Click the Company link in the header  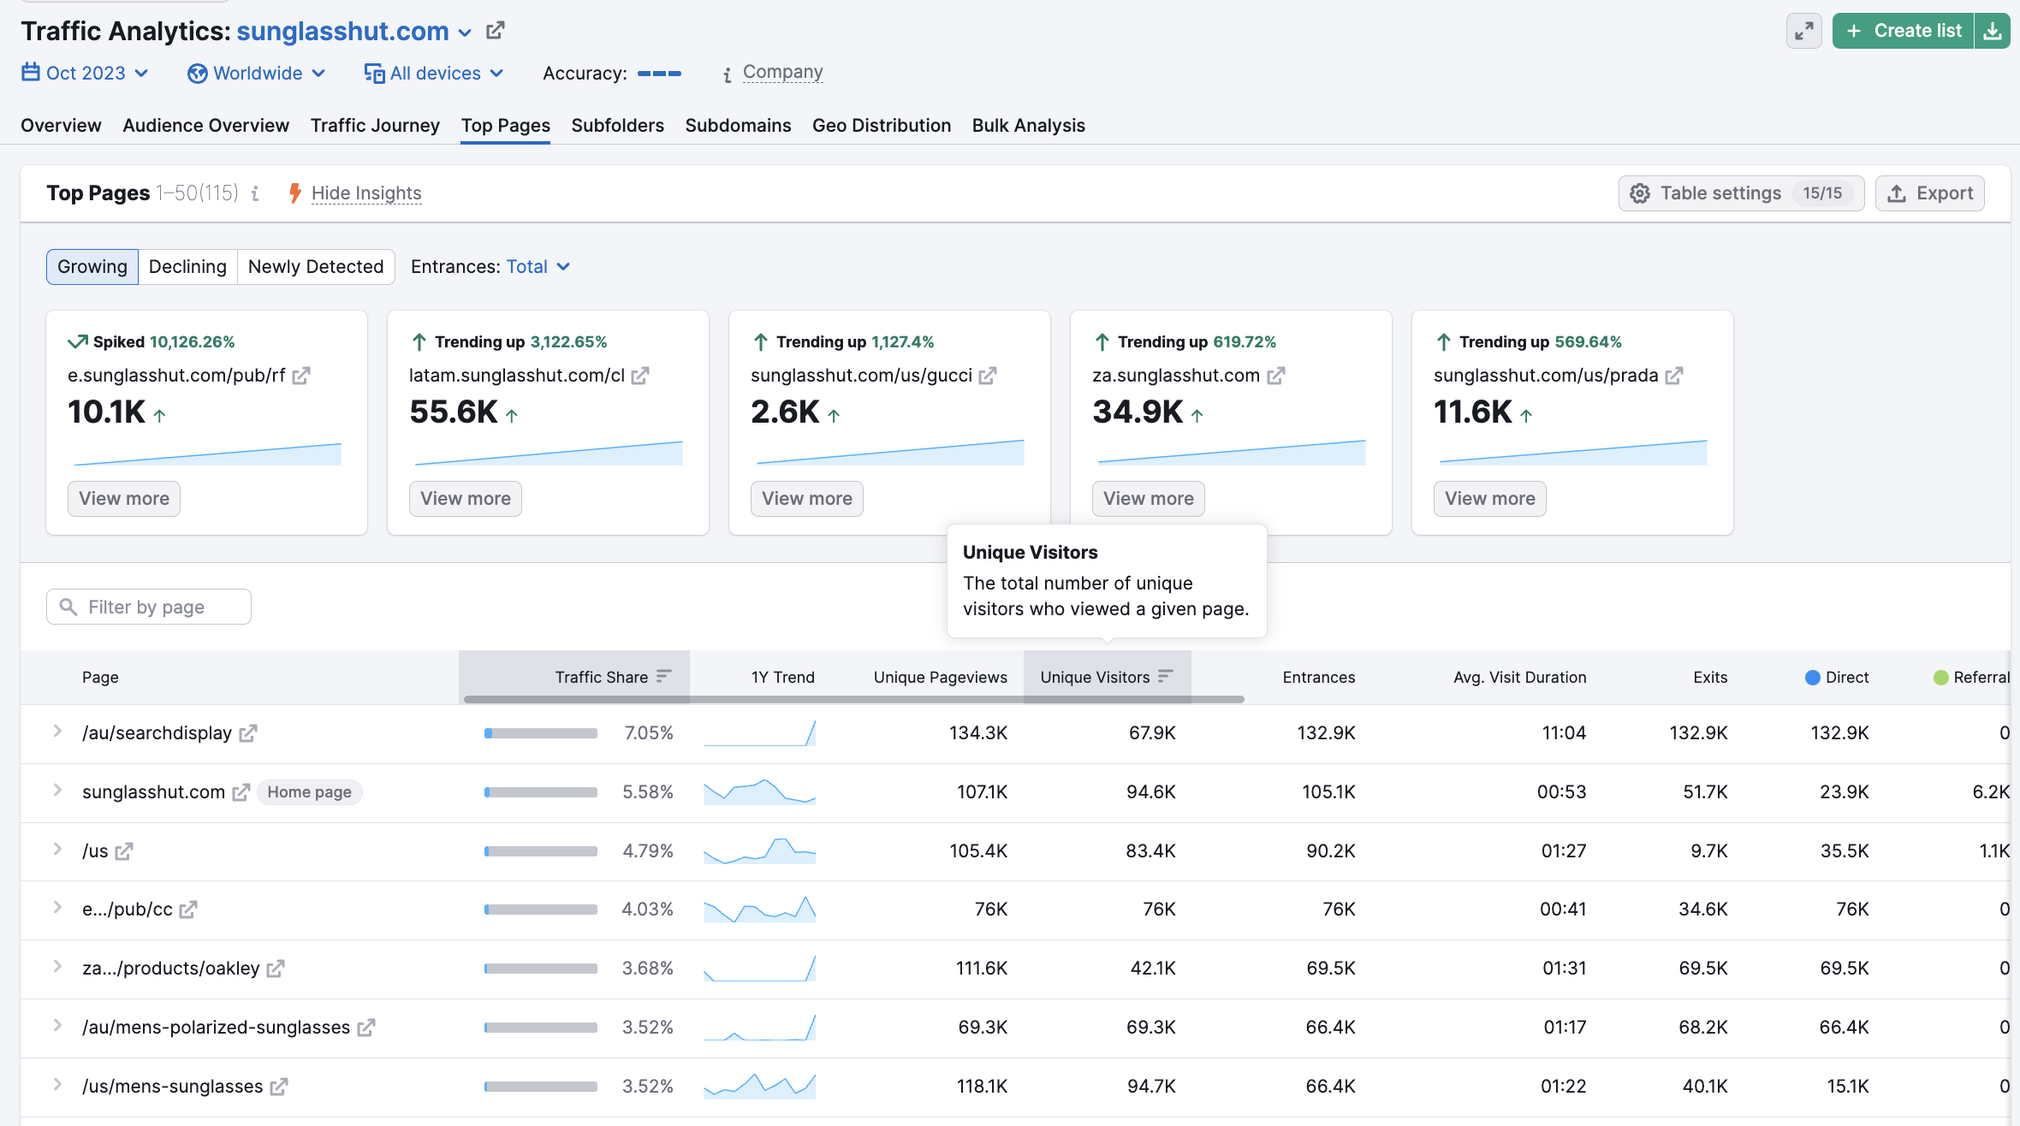click(782, 72)
